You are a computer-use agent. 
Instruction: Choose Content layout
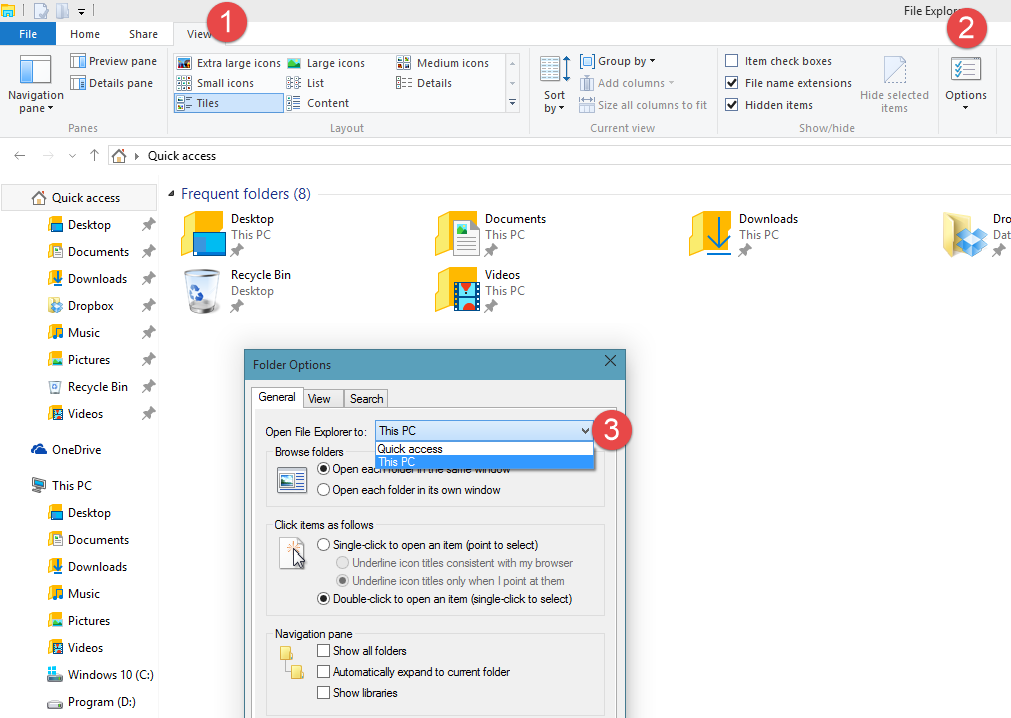pos(317,103)
